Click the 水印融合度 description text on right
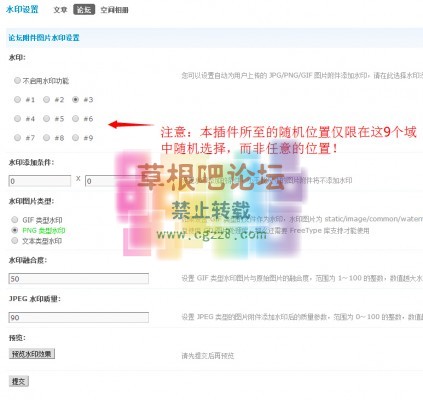423x400 pixels. [302, 278]
